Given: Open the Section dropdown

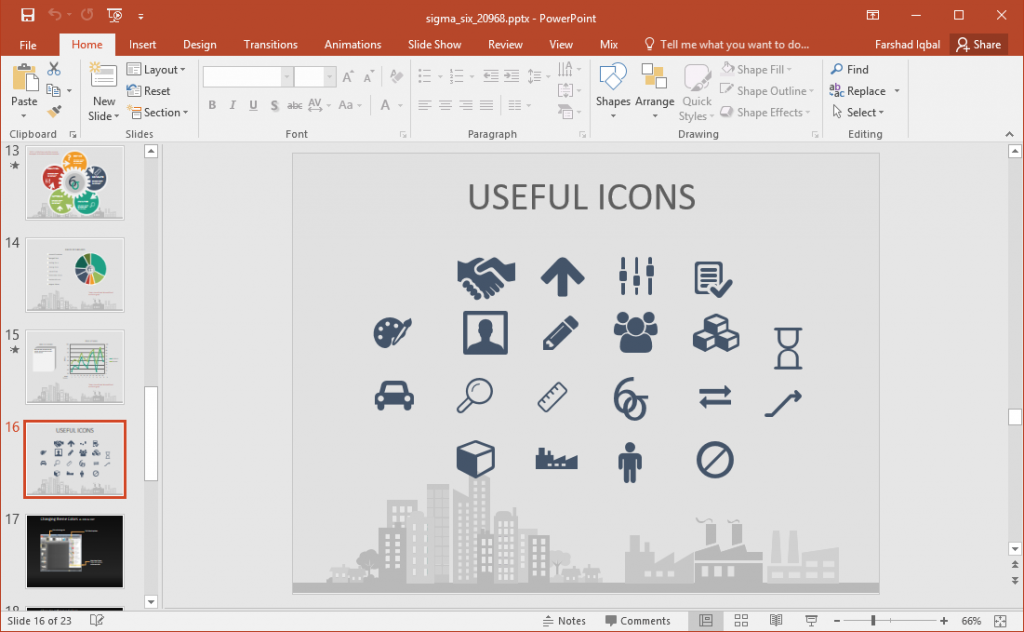Looking at the screenshot, I should [158, 112].
